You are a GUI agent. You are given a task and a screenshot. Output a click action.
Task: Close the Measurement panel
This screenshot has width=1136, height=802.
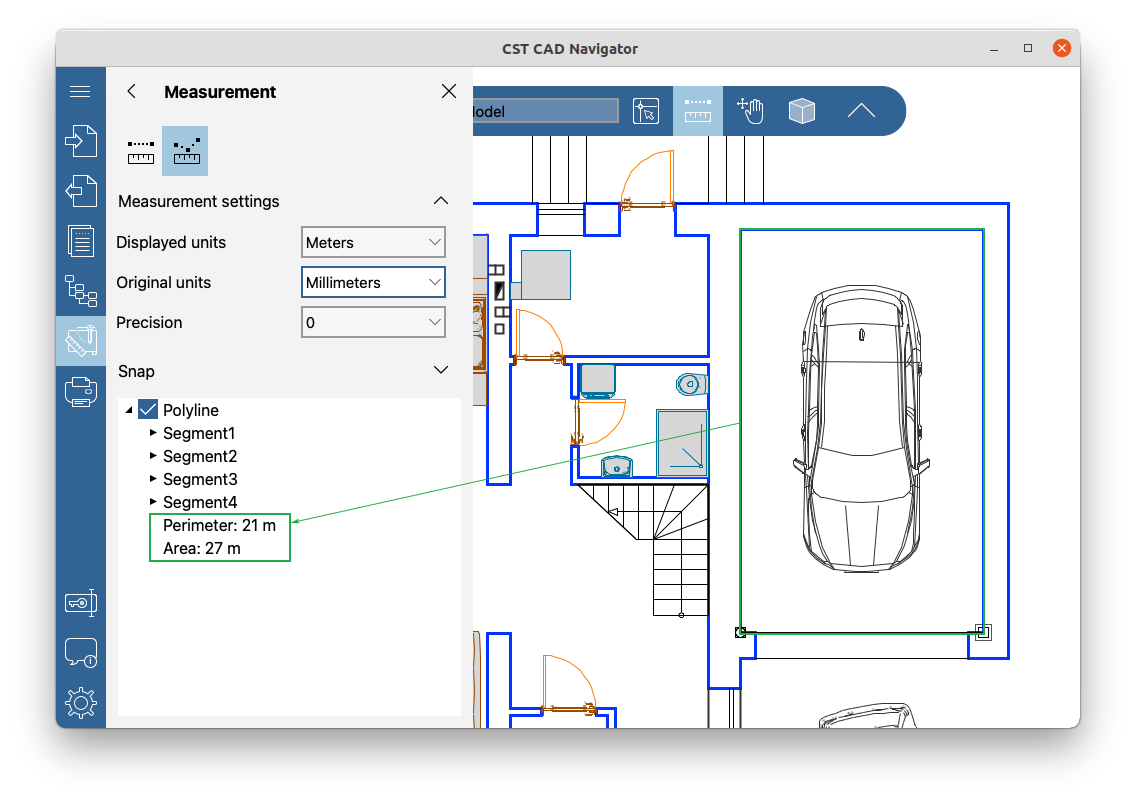(449, 91)
